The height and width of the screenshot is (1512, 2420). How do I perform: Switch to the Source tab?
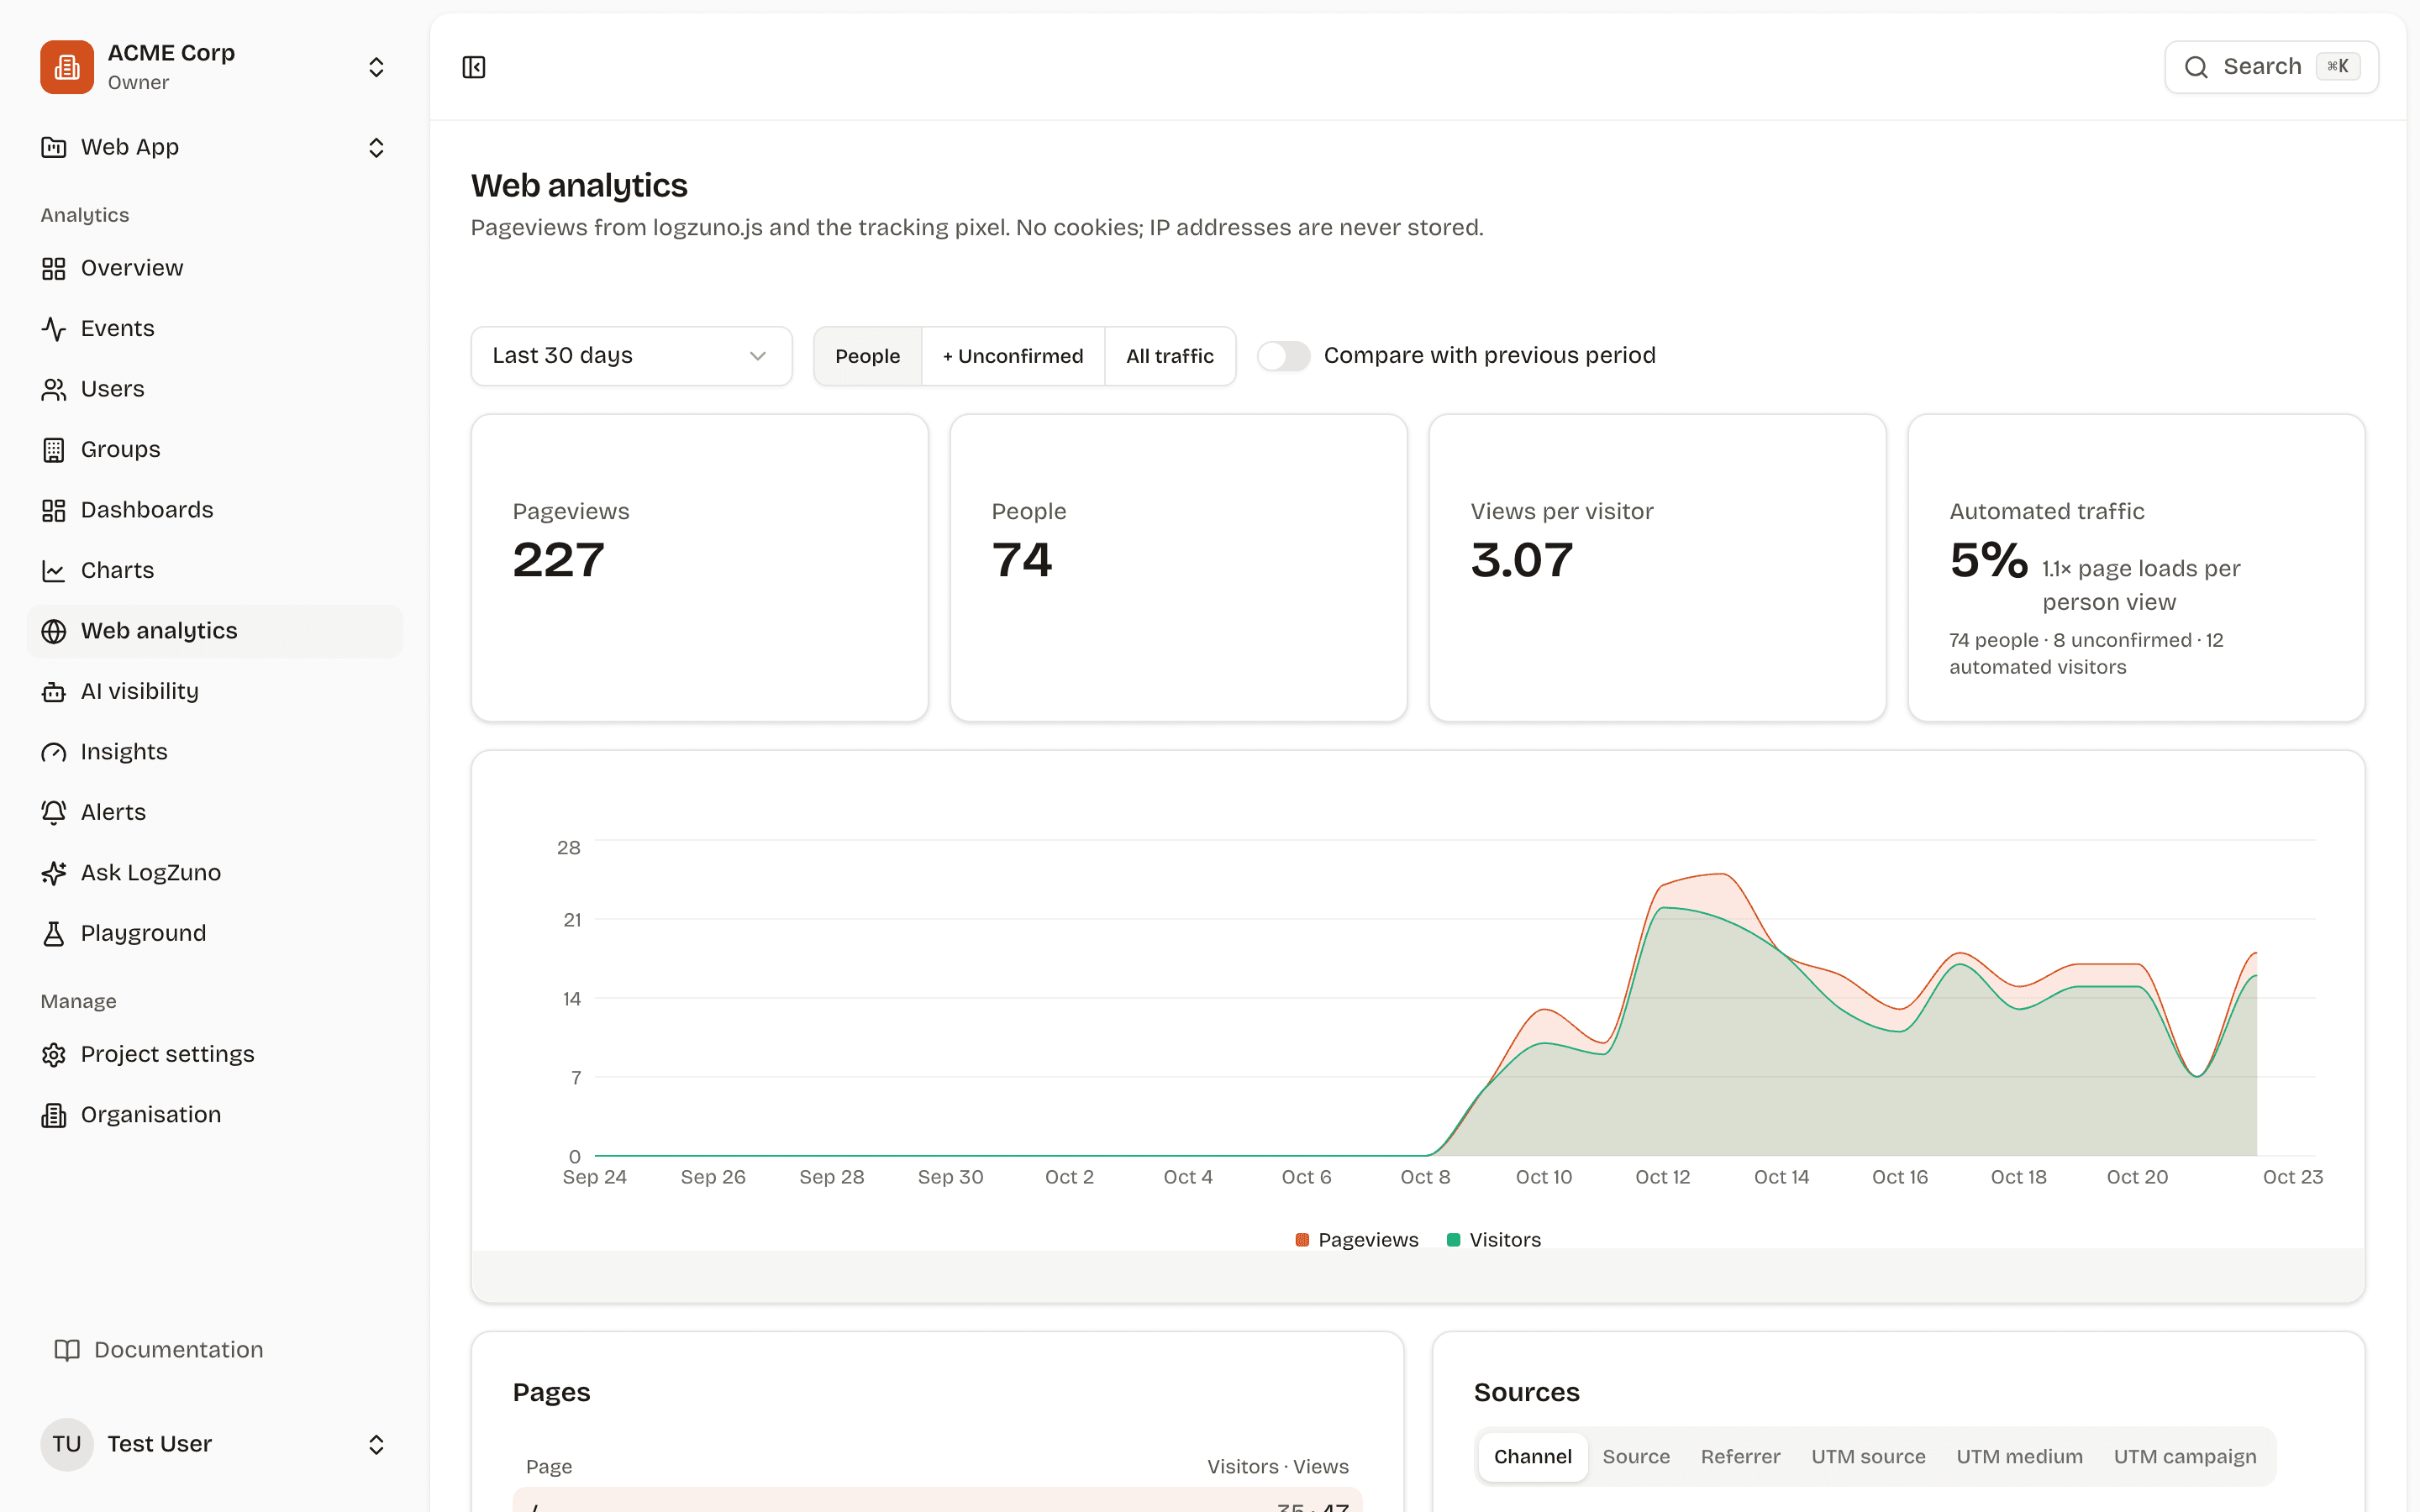(1636, 1457)
